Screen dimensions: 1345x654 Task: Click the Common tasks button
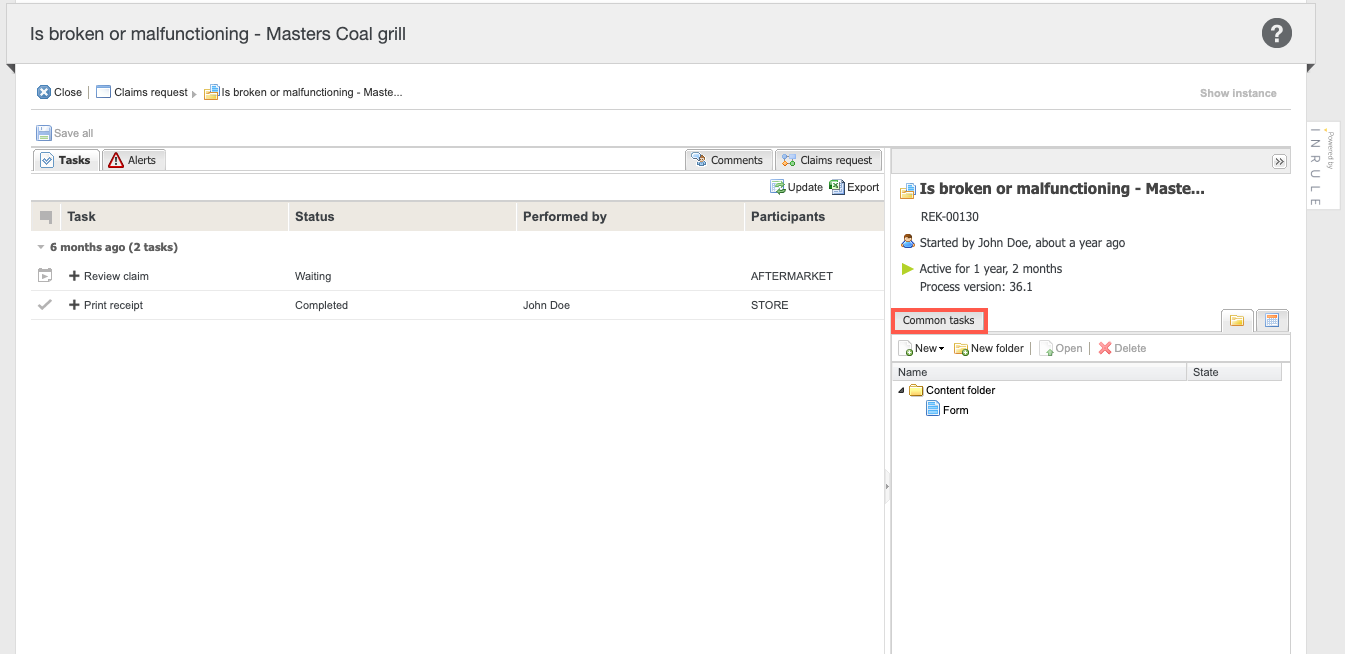click(938, 321)
